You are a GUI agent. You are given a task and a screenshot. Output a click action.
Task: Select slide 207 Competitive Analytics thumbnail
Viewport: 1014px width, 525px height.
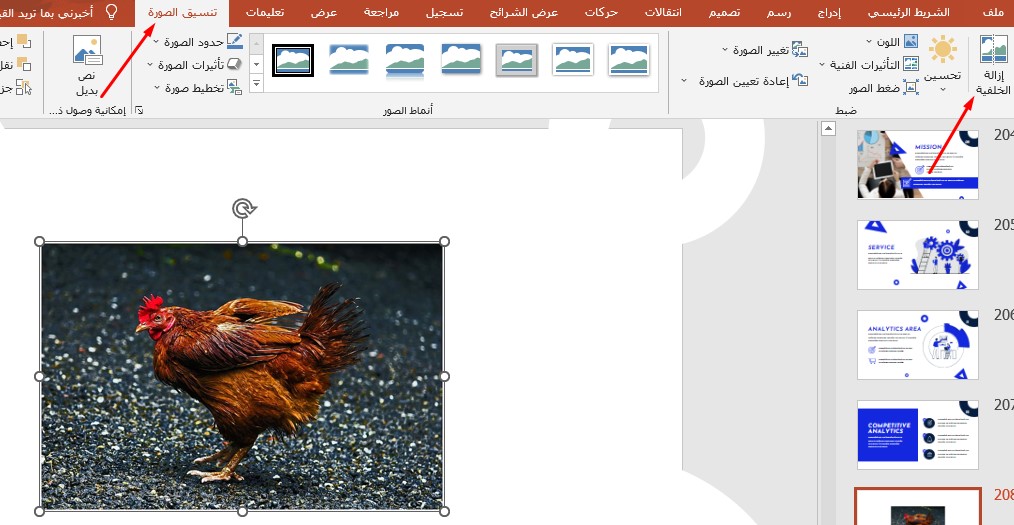pos(918,434)
